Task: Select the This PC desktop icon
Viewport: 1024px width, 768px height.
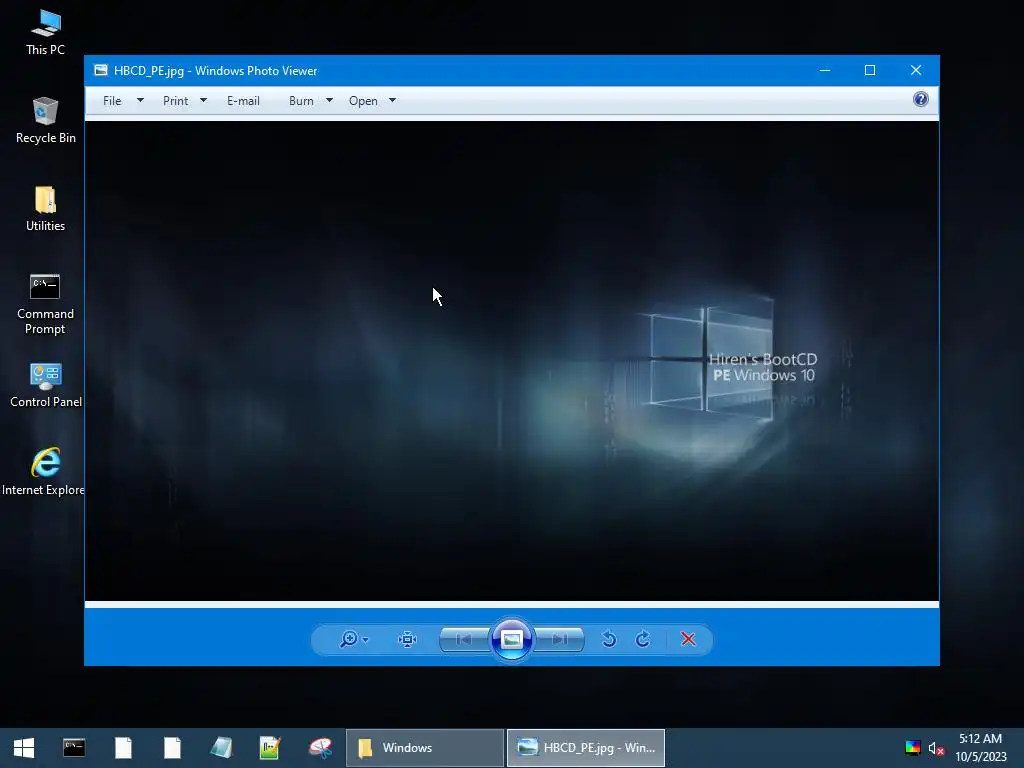Action: pyautogui.click(x=45, y=33)
